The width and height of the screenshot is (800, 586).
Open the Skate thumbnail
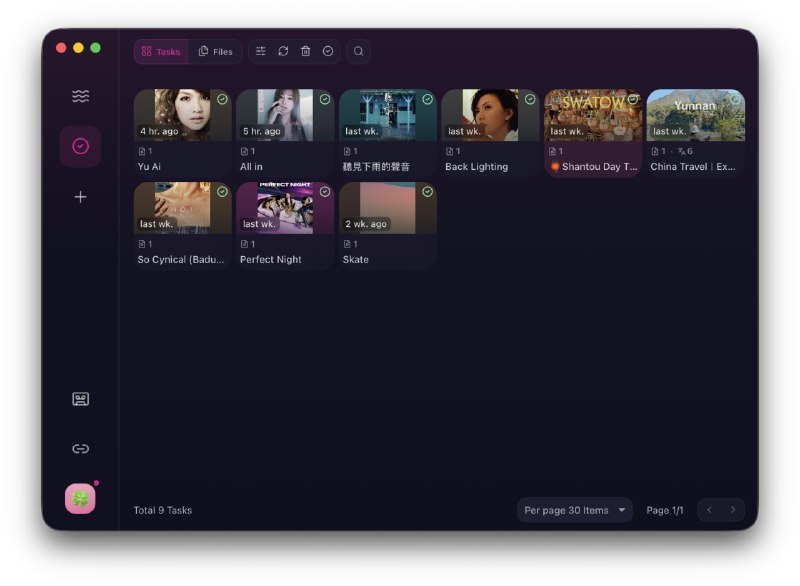pyautogui.click(x=388, y=208)
